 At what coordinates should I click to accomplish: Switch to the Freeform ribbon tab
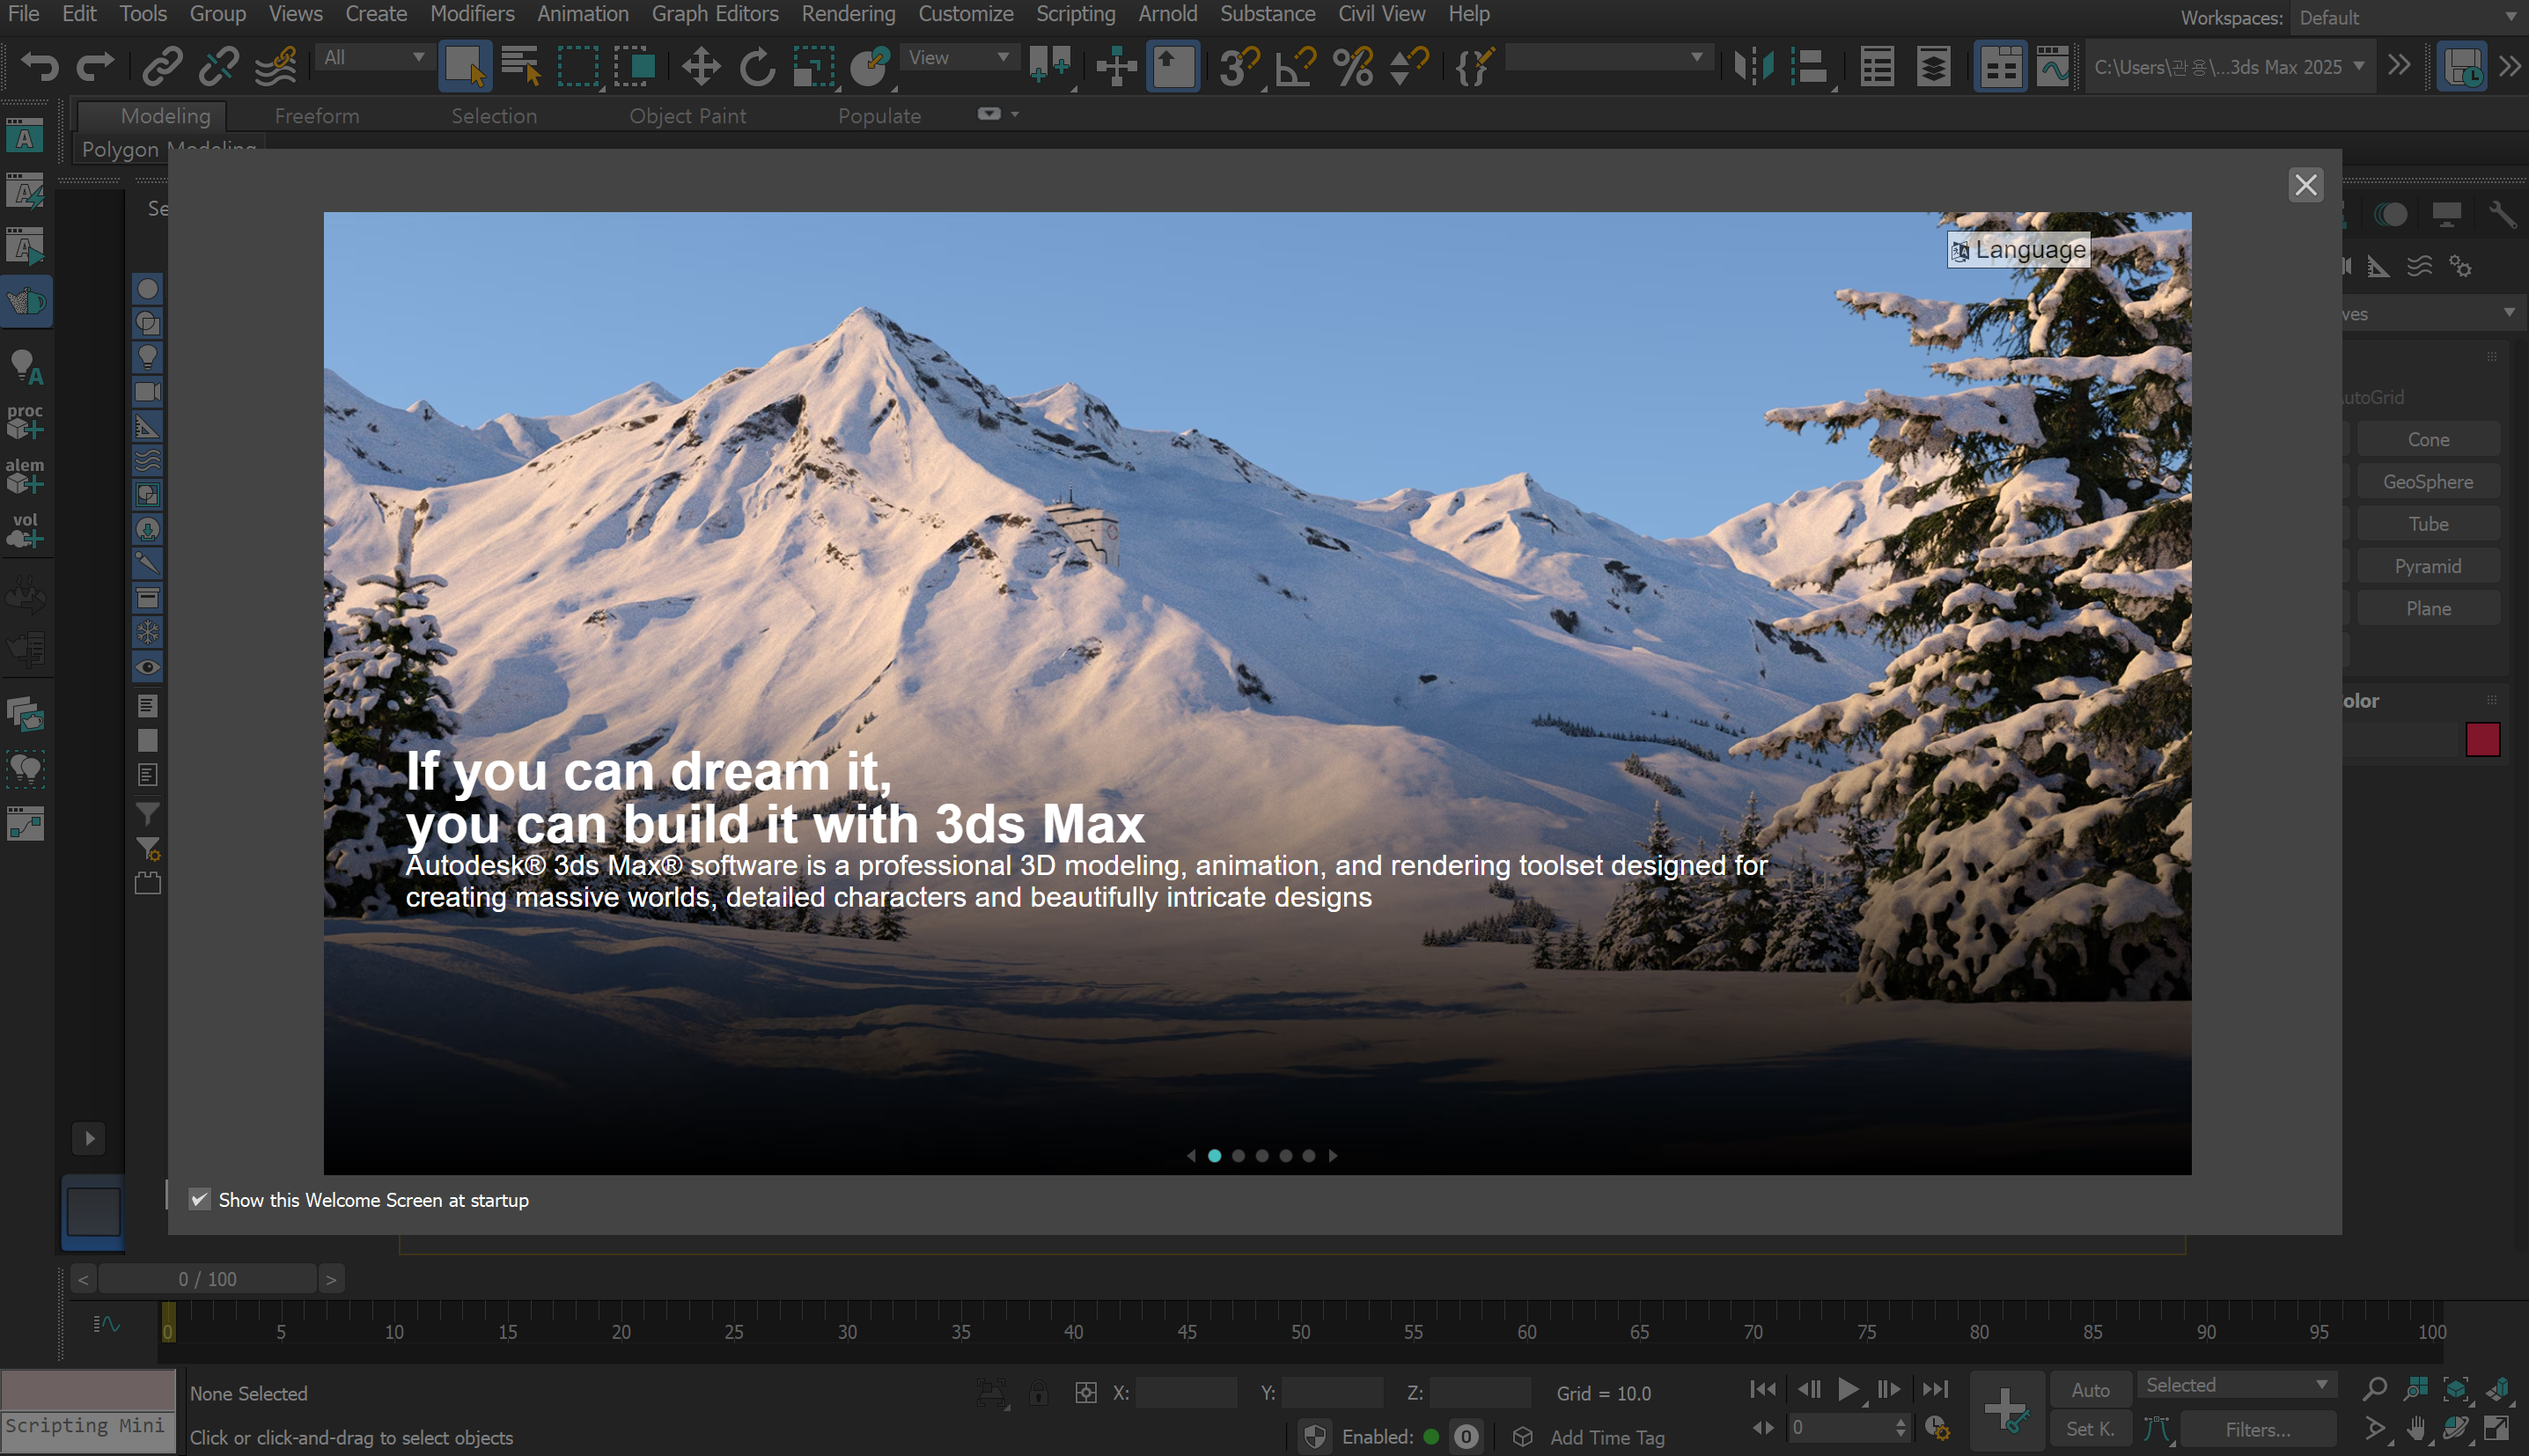(317, 116)
